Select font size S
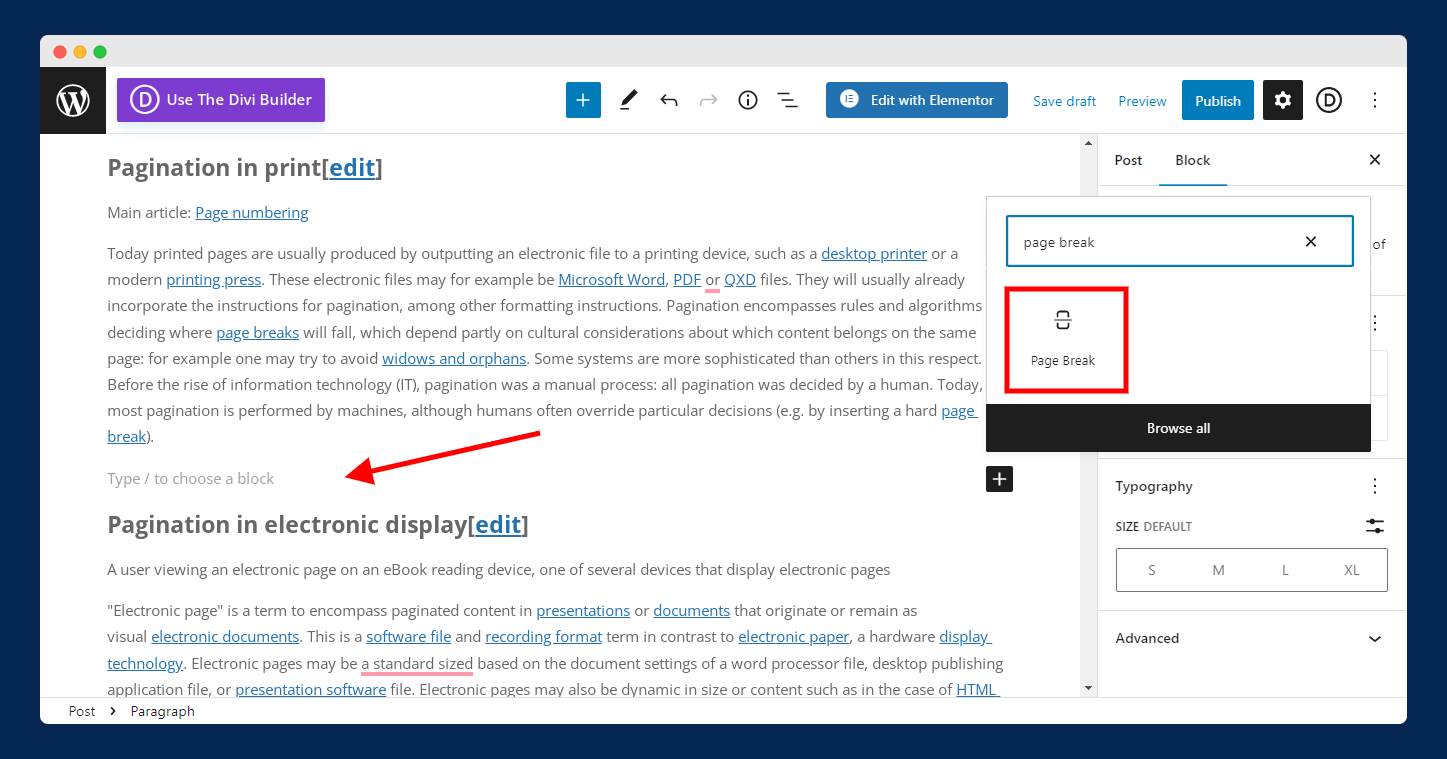Image resolution: width=1447 pixels, height=759 pixels. point(1152,570)
